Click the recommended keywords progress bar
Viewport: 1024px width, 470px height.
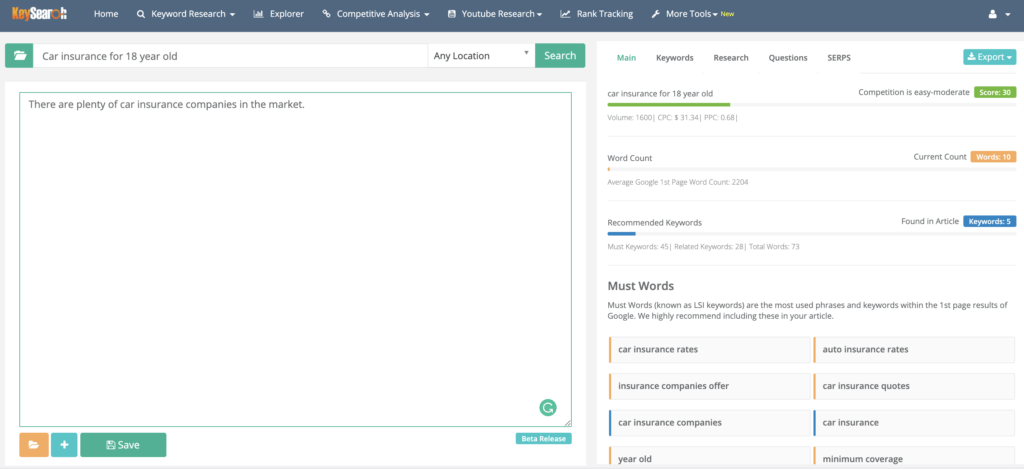point(812,234)
